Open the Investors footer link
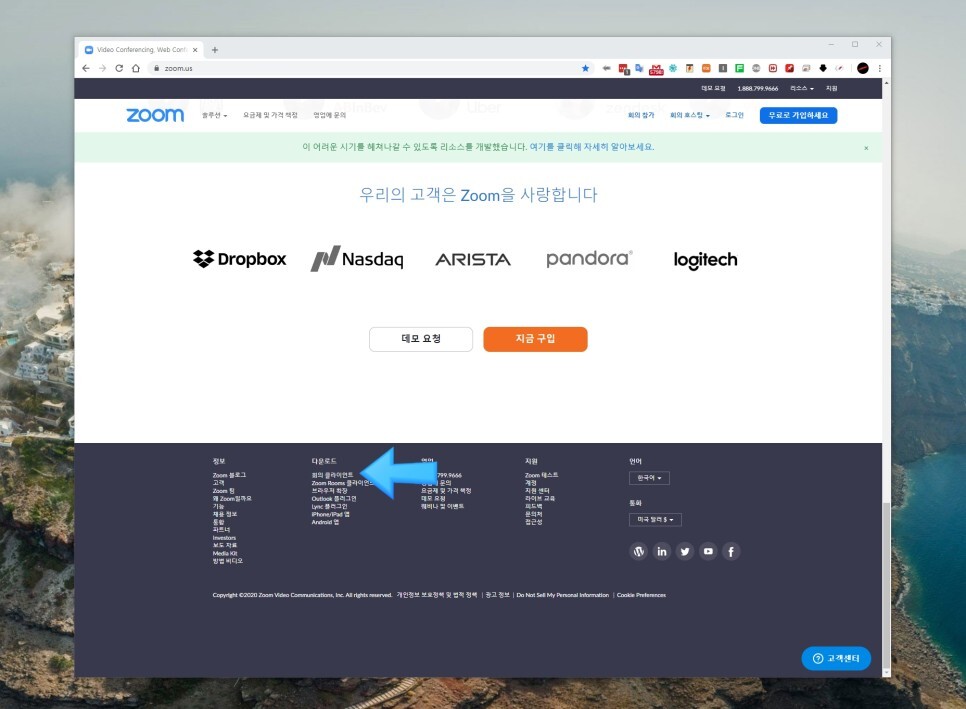Viewport: 966px width, 709px height. 224,538
